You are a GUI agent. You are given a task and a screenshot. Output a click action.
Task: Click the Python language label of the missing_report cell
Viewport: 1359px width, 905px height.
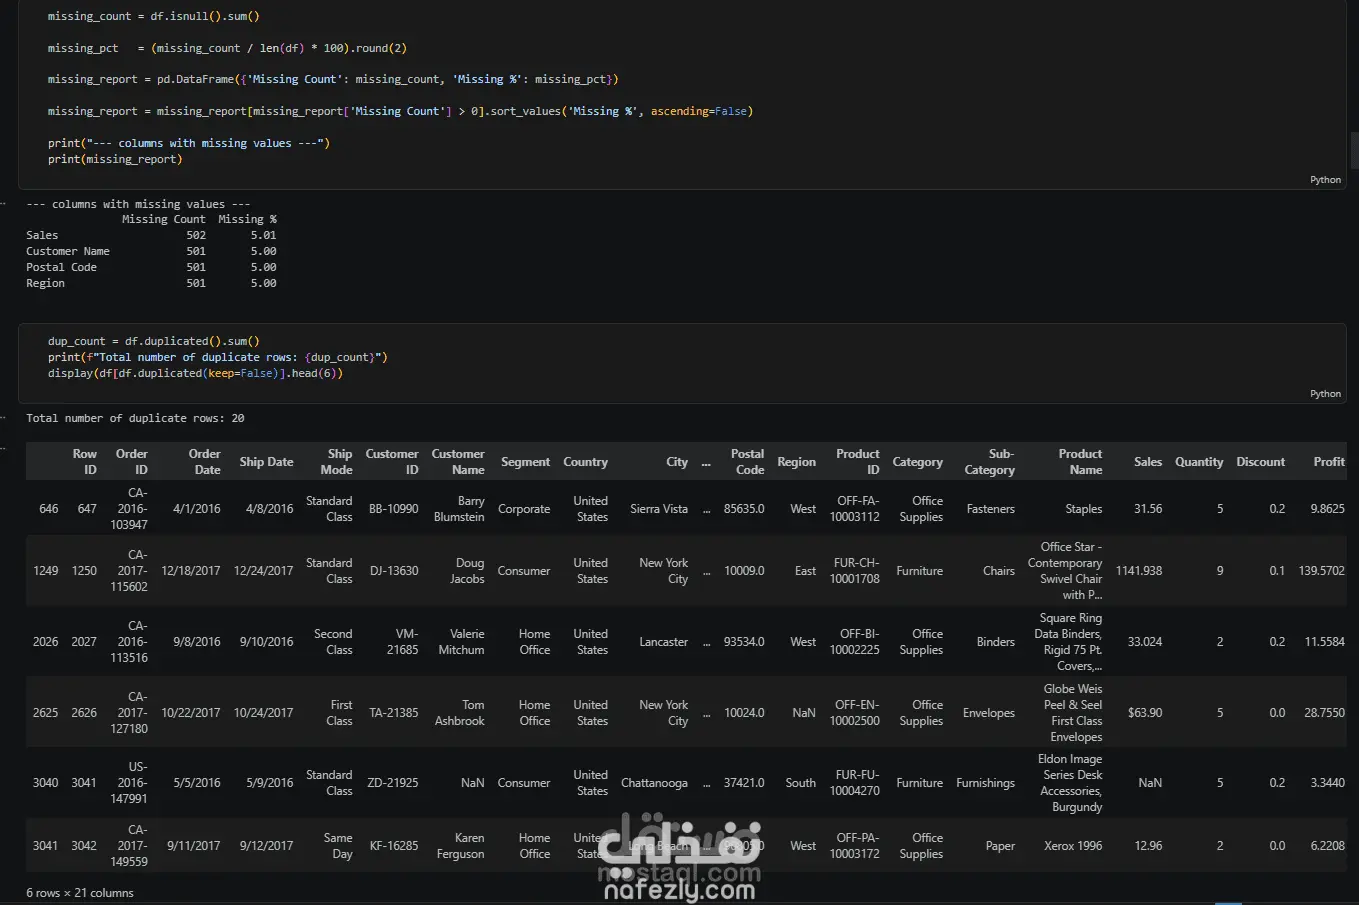(x=1325, y=180)
